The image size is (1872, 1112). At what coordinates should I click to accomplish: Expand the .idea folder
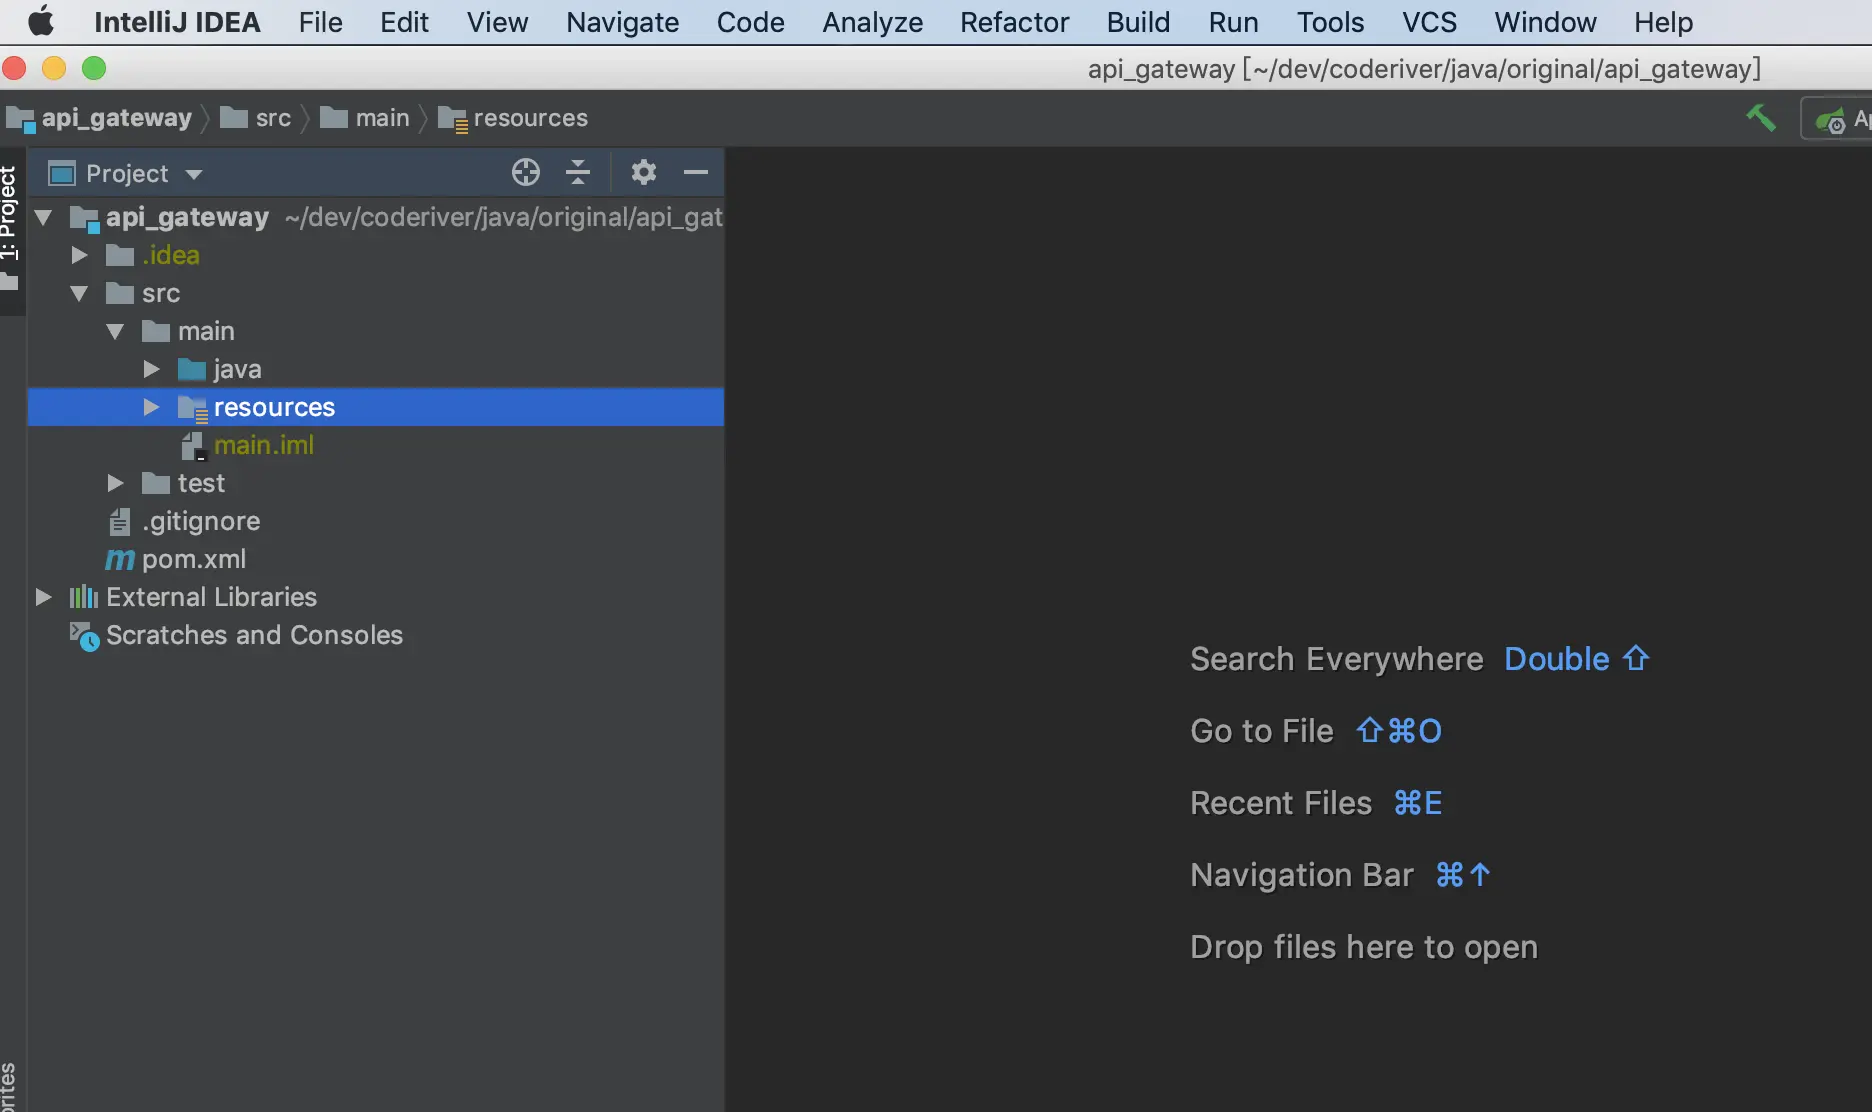(x=79, y=255)
